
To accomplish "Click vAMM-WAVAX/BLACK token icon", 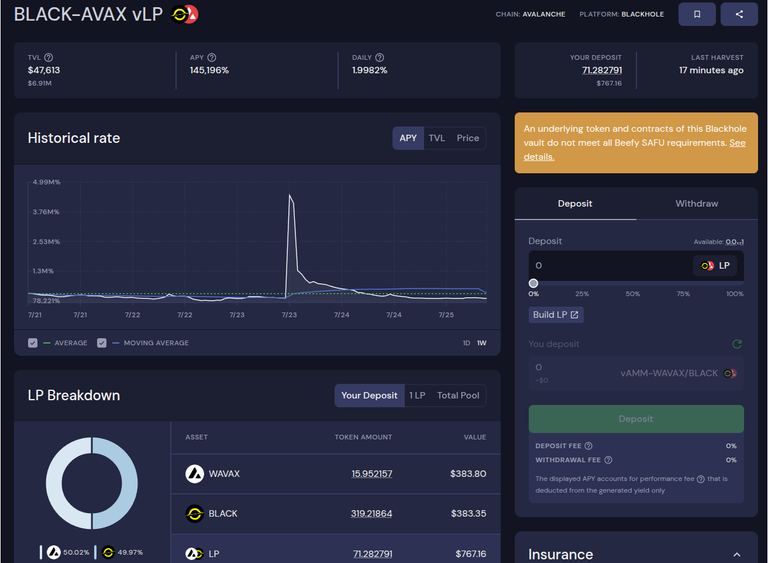I will click(x=730, y=373).
